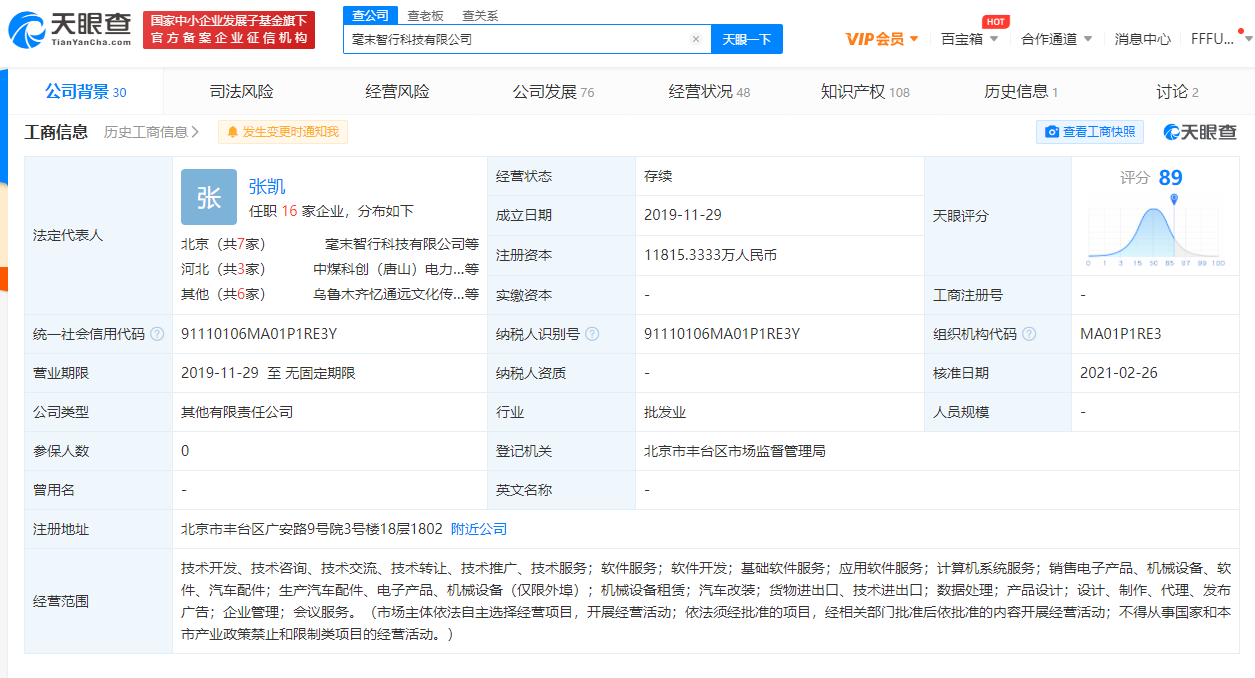Select operating status value 存续
The height and width of the screenshot is (678, 1255).
658,176
